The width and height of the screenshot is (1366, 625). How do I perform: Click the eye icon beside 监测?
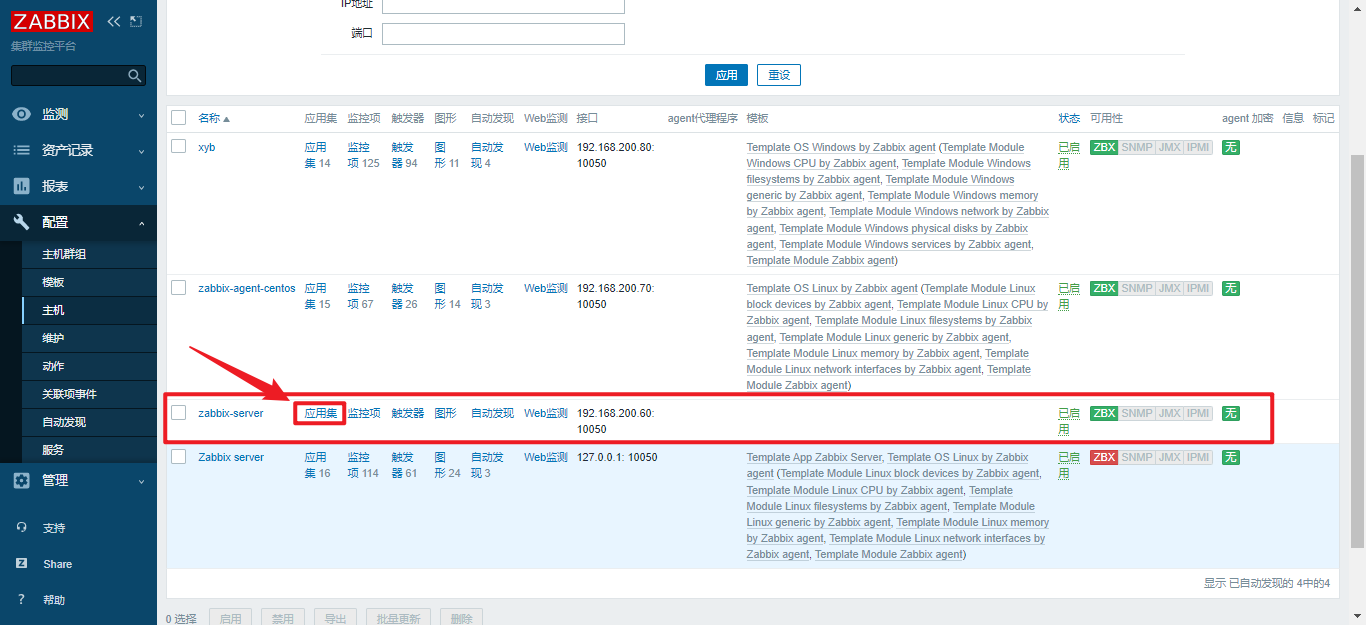pyautogui.click(x=21, y=114)
